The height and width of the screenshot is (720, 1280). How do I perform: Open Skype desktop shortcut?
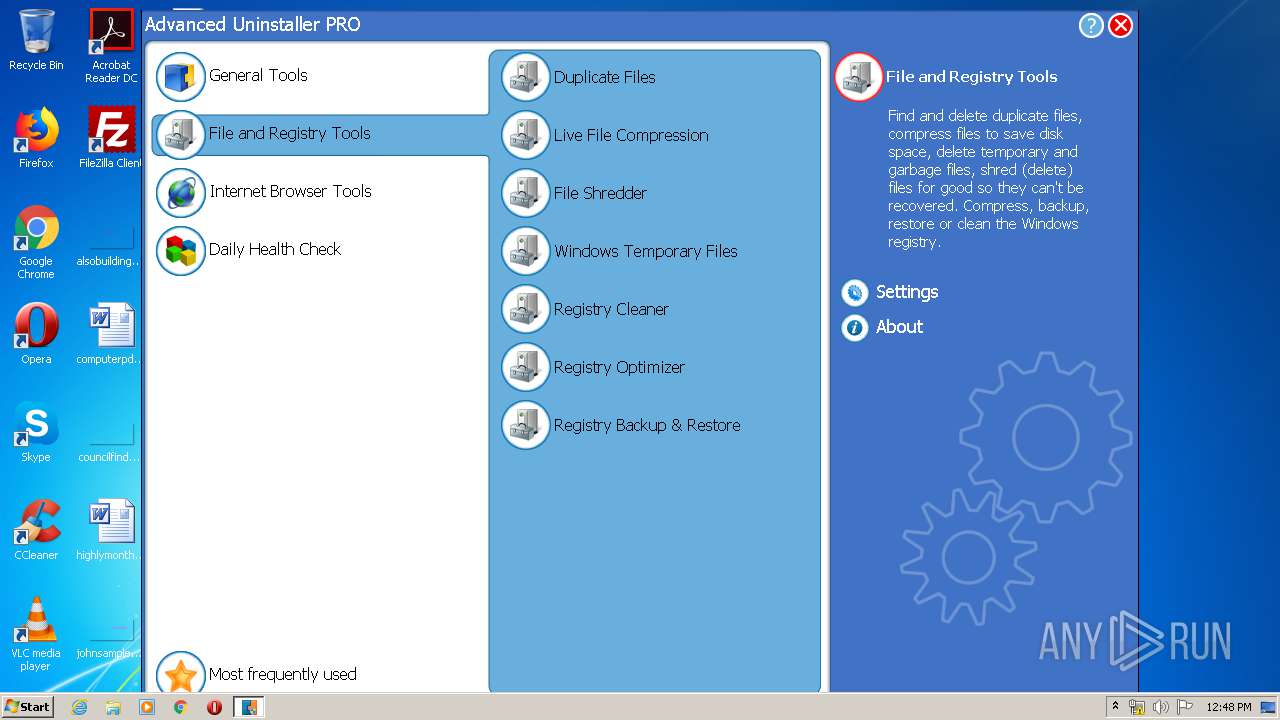[x=36, y=432]
